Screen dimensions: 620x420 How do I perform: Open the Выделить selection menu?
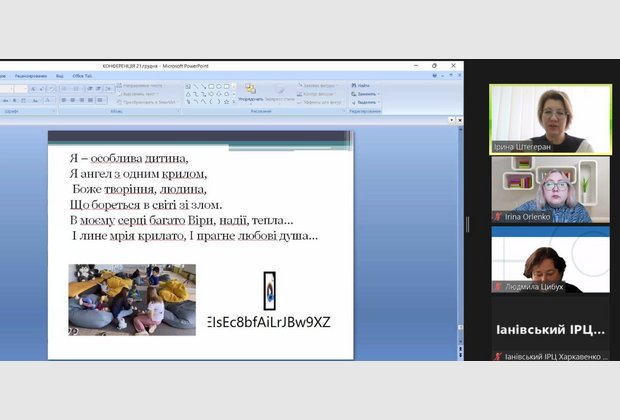365,102
